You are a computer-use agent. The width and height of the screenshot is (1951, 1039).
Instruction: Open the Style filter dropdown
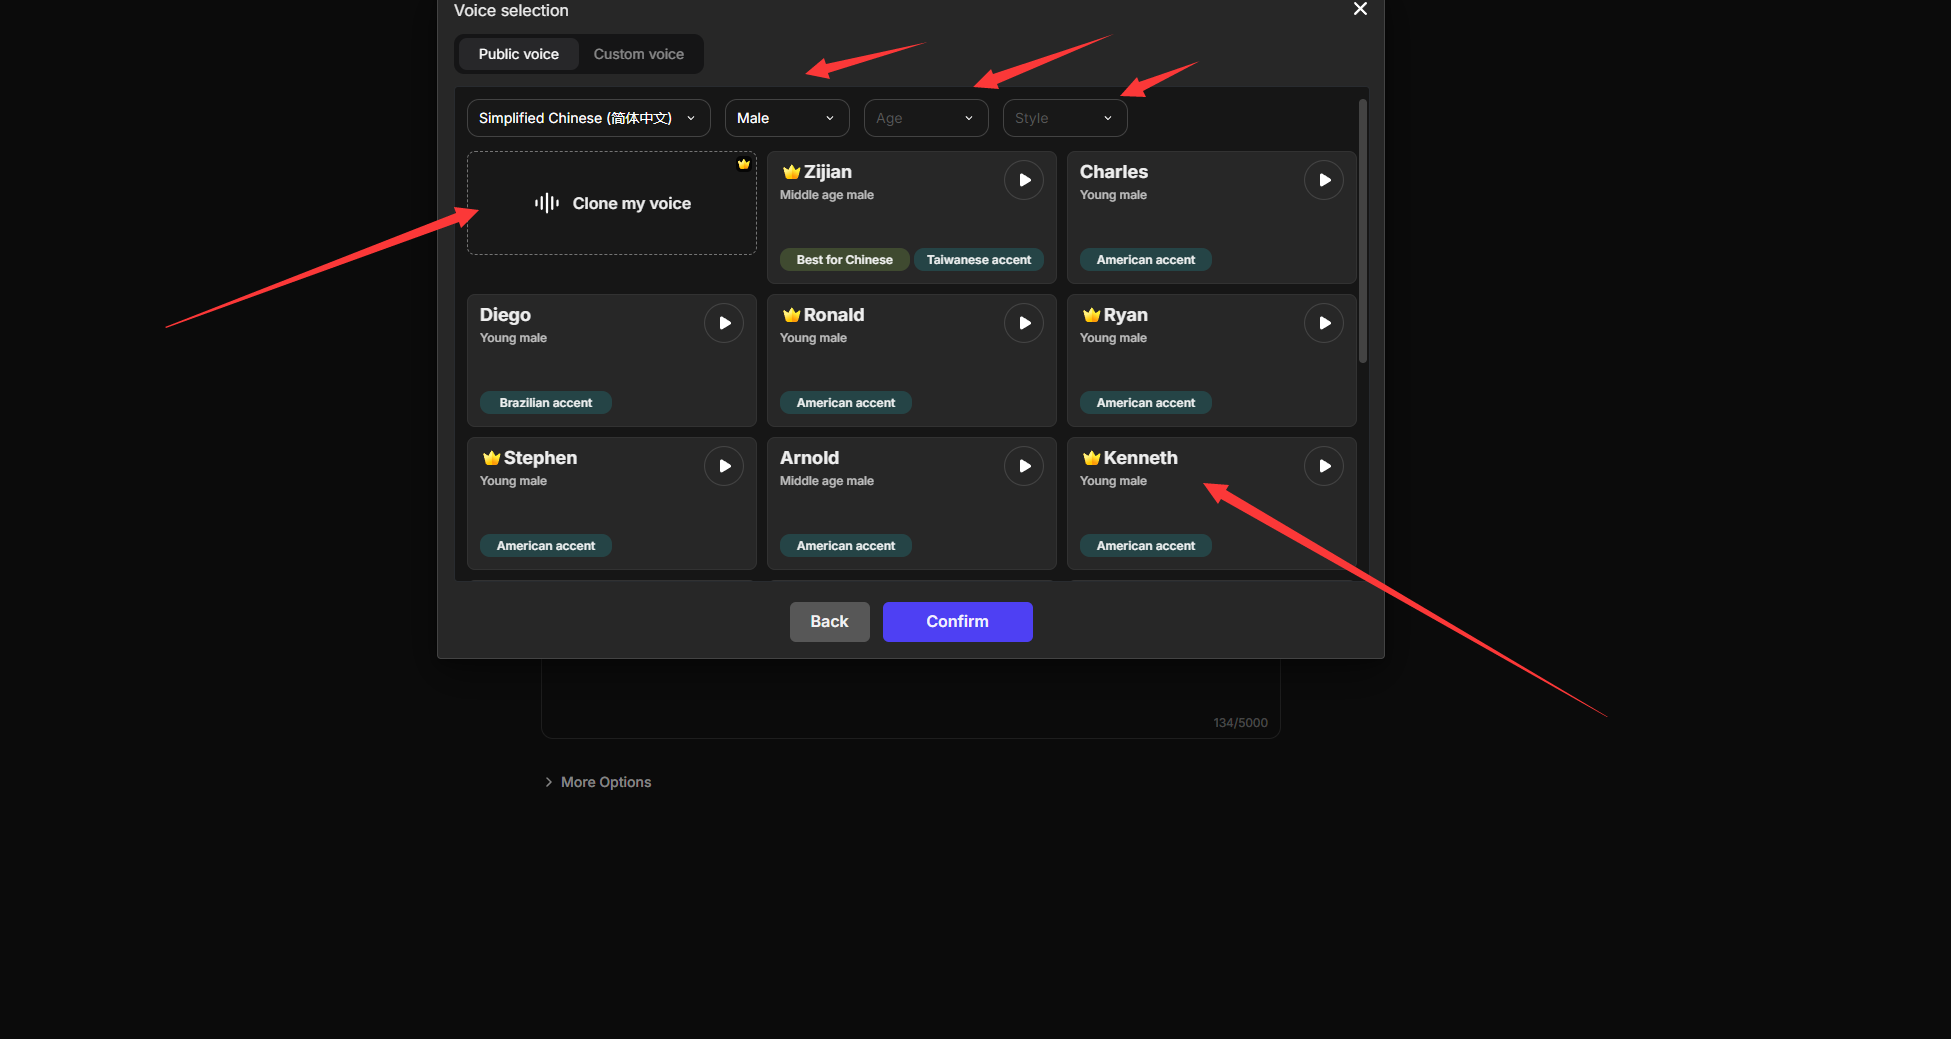(1064, 118)
